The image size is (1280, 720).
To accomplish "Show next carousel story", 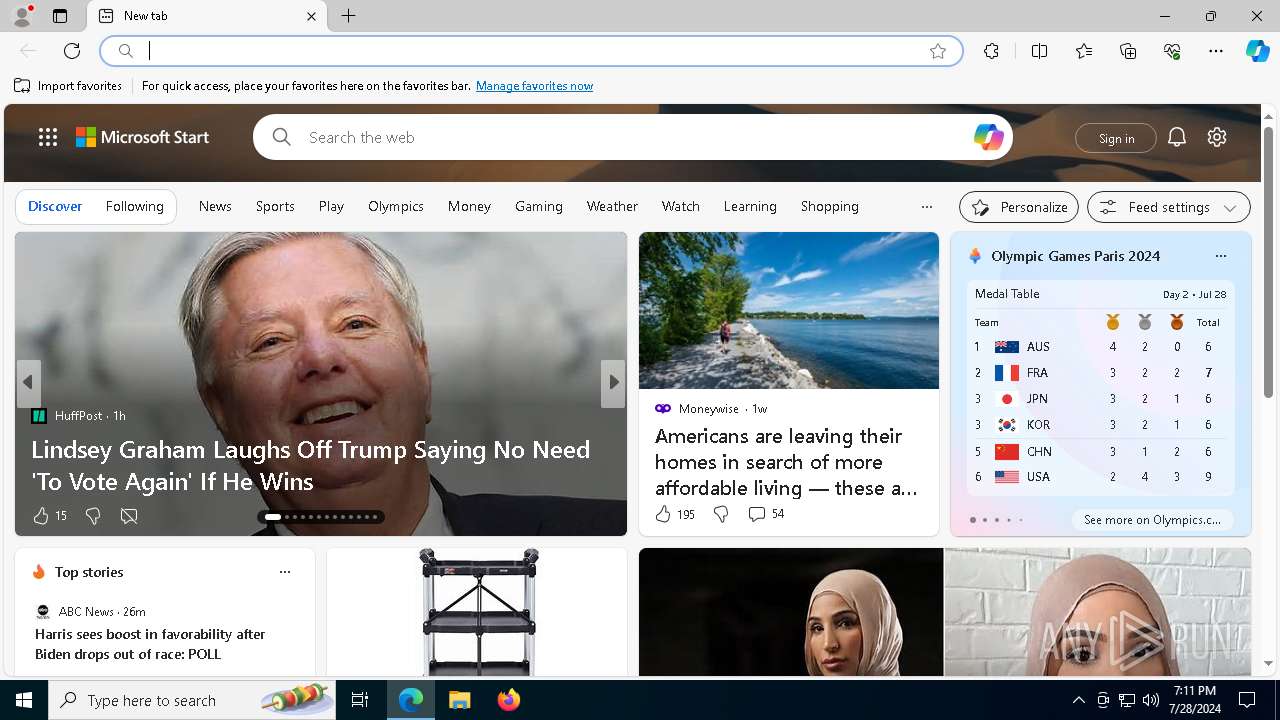I will [613, 383].
